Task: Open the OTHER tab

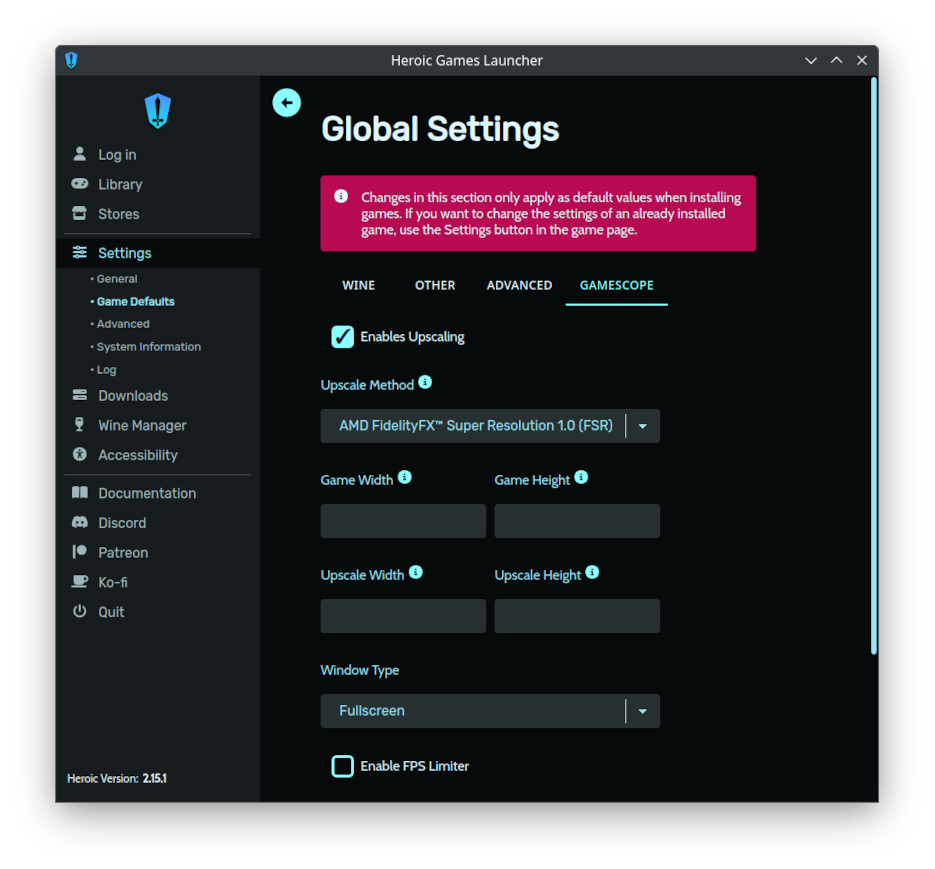Action: (x=435, y=285)
